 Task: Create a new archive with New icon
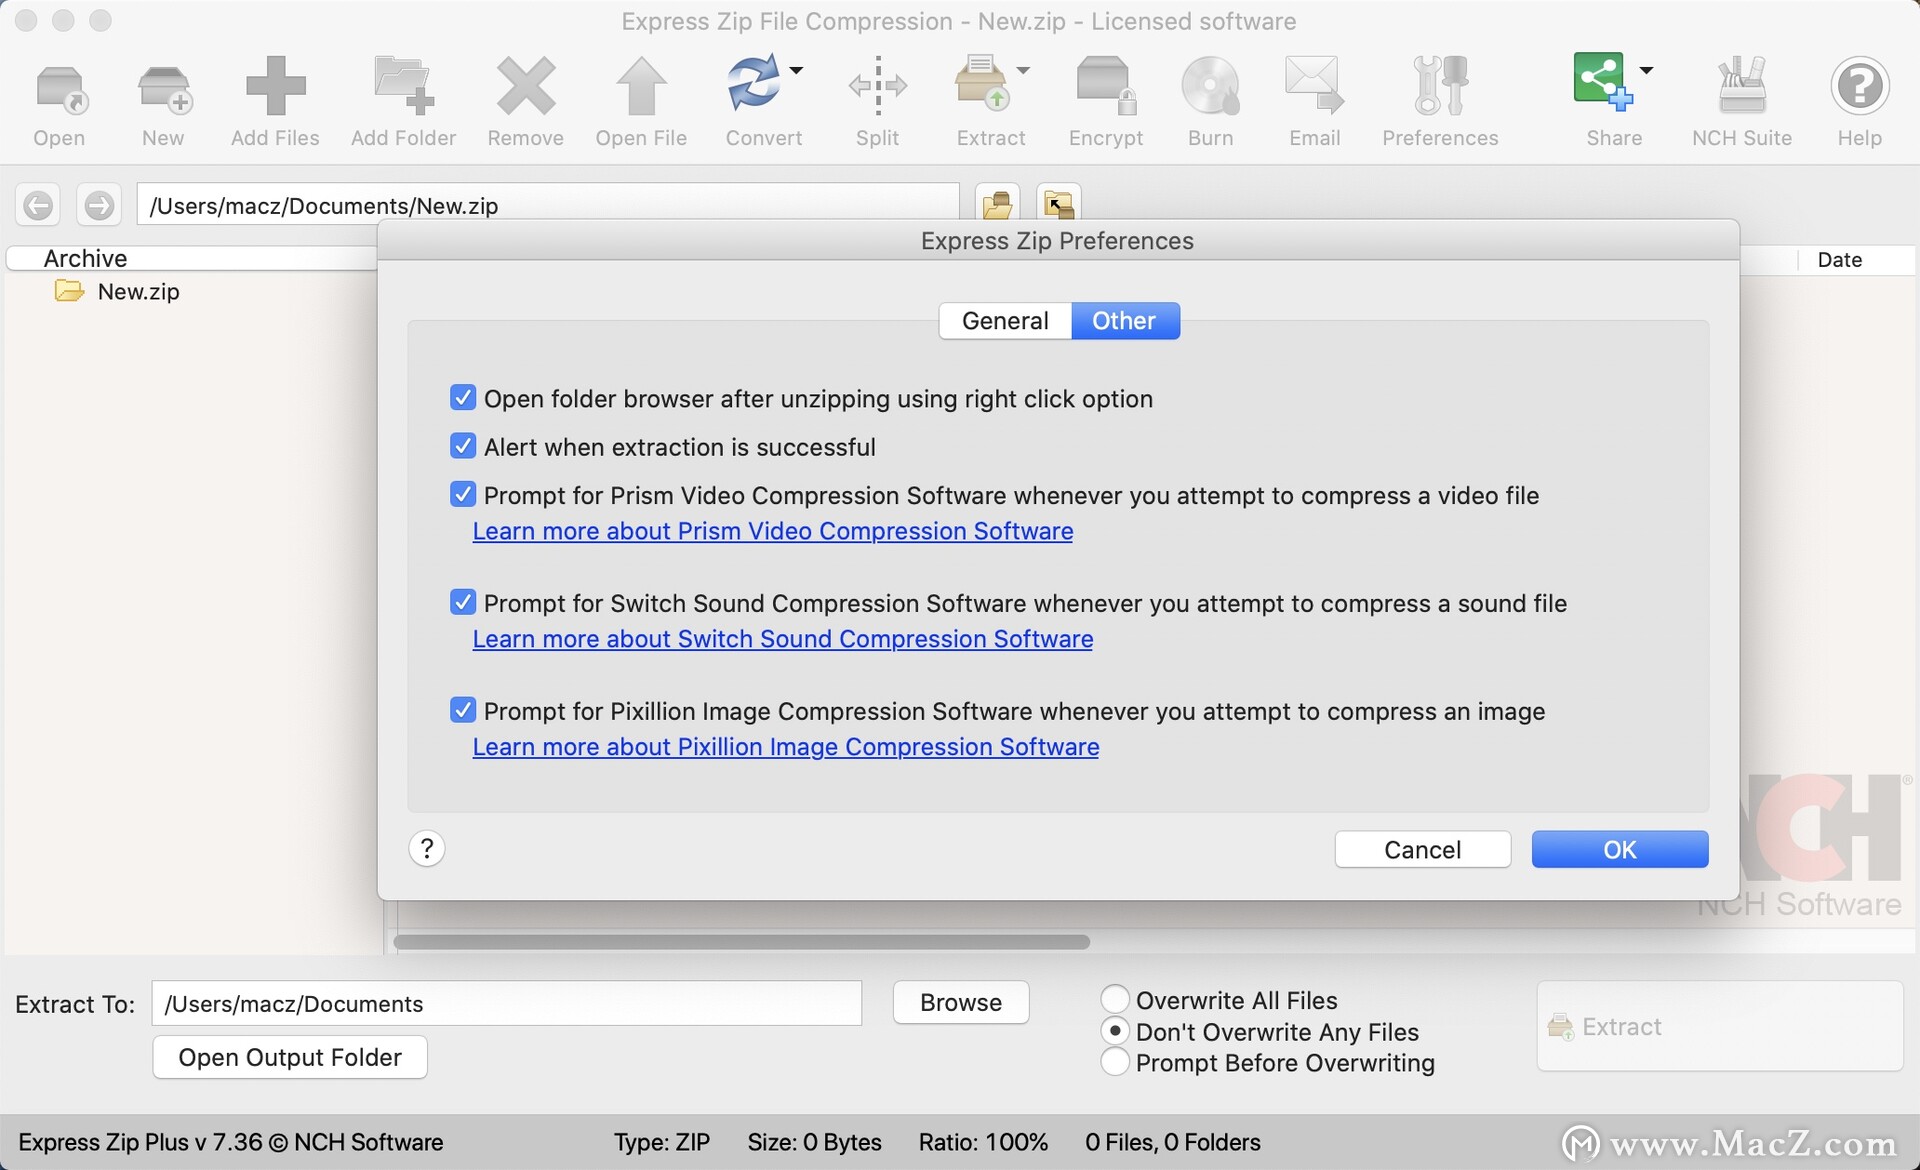click(x=163, y=88)
